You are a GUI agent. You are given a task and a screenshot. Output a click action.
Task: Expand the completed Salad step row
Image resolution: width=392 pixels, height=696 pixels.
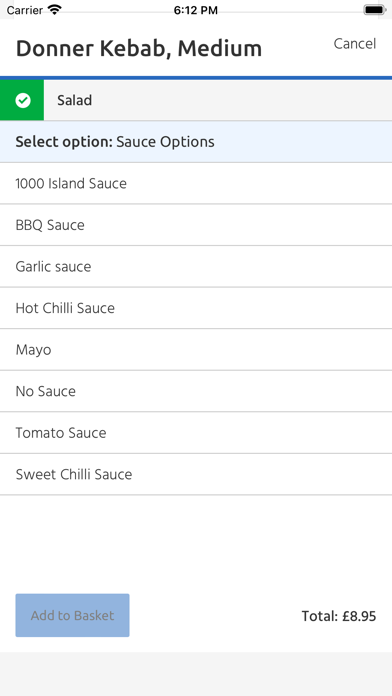click(196, 100)
